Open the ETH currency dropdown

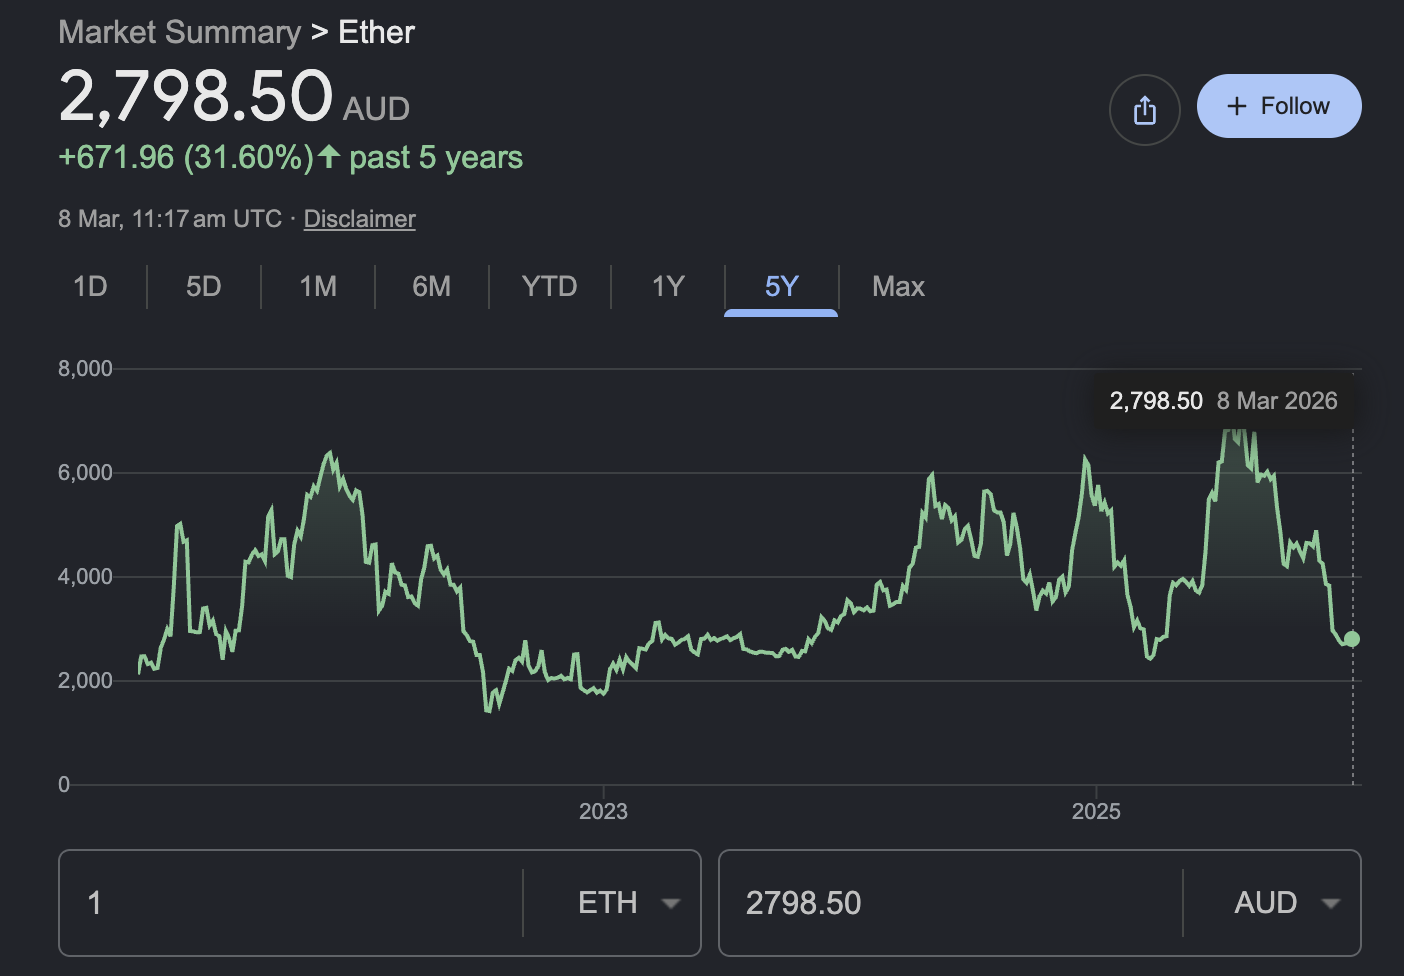[x=627, y=903]
